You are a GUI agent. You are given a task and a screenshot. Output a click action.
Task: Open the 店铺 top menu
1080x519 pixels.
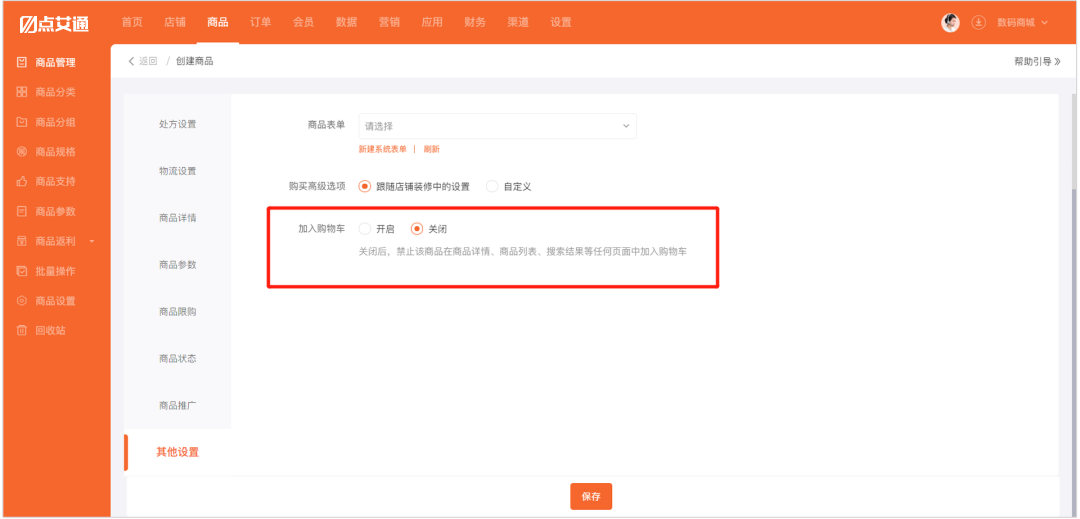coord(175,22)
